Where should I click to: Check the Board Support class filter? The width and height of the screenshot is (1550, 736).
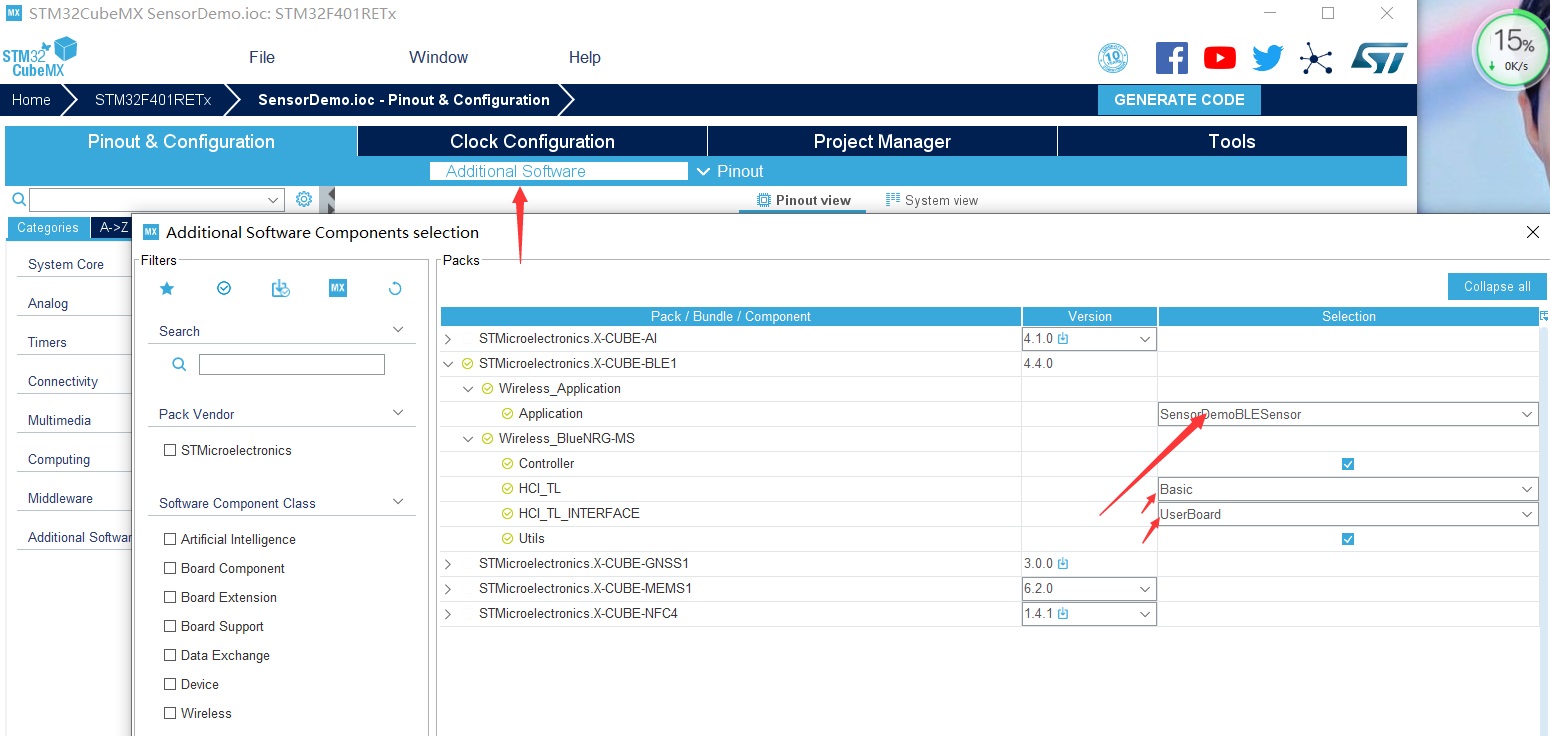[x=170, y=626]
